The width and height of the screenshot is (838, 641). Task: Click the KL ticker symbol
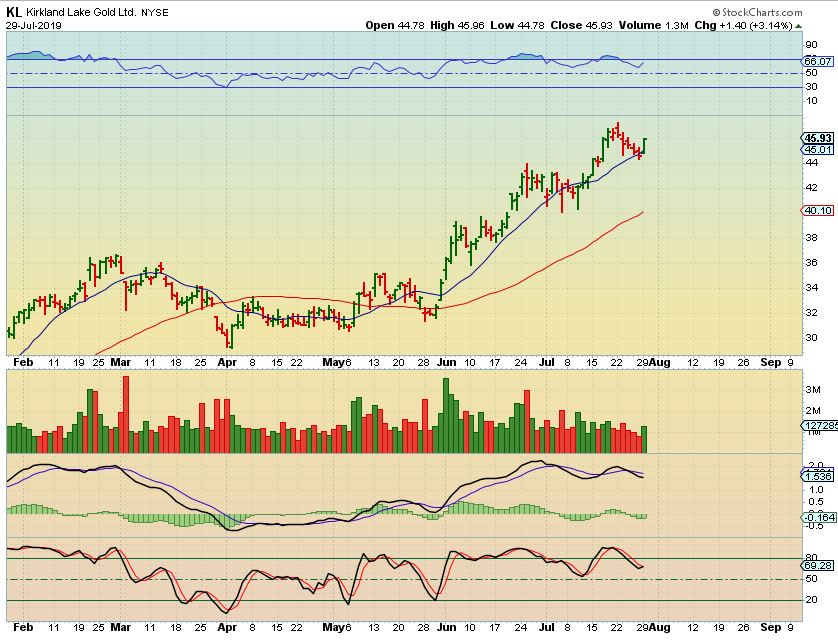pos(14,12)
